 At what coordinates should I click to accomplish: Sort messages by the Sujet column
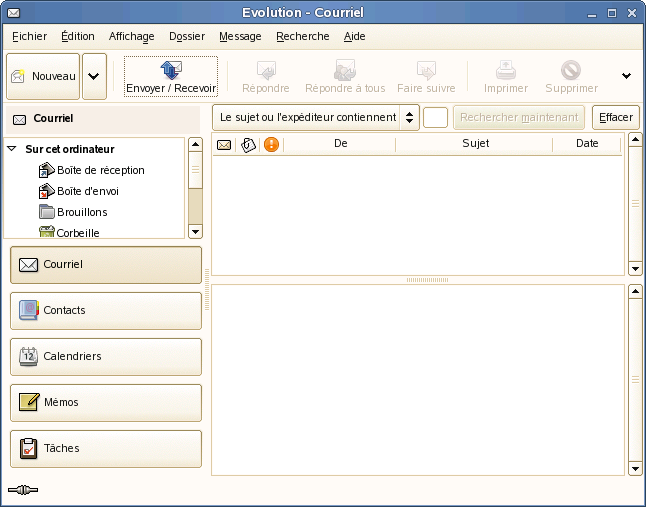[x=475, y=144]
